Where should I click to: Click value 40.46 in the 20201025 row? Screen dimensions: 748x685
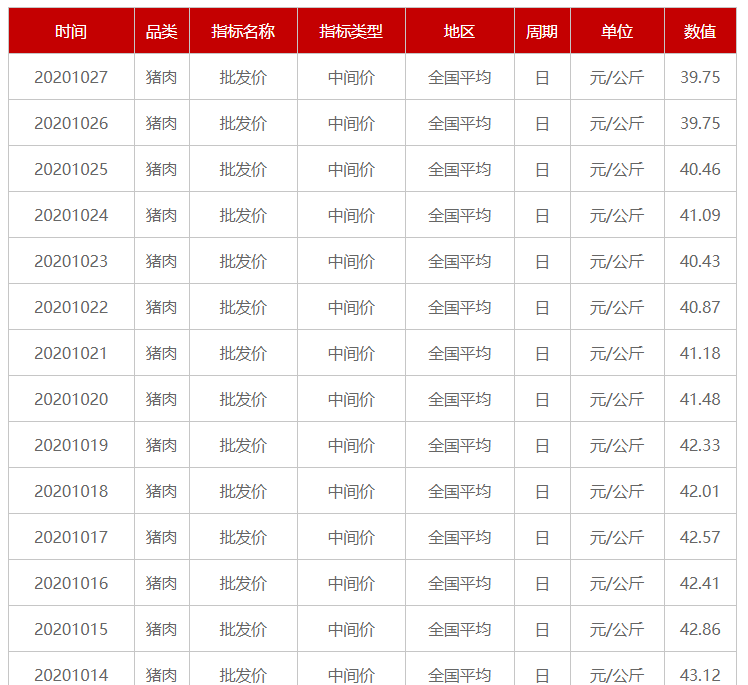[x=700, y=169]
